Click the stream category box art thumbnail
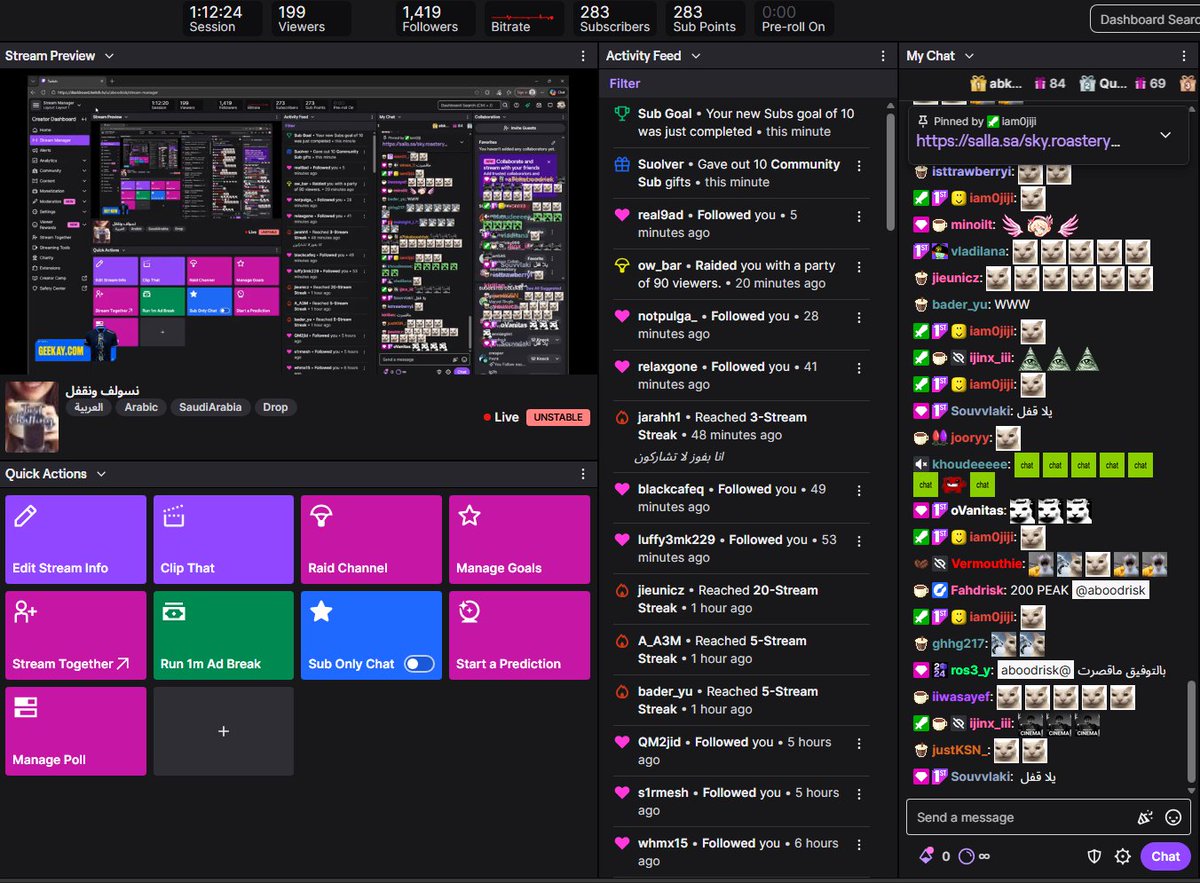1200x883 pixels. pyautogui.click(x=32, y=417)
